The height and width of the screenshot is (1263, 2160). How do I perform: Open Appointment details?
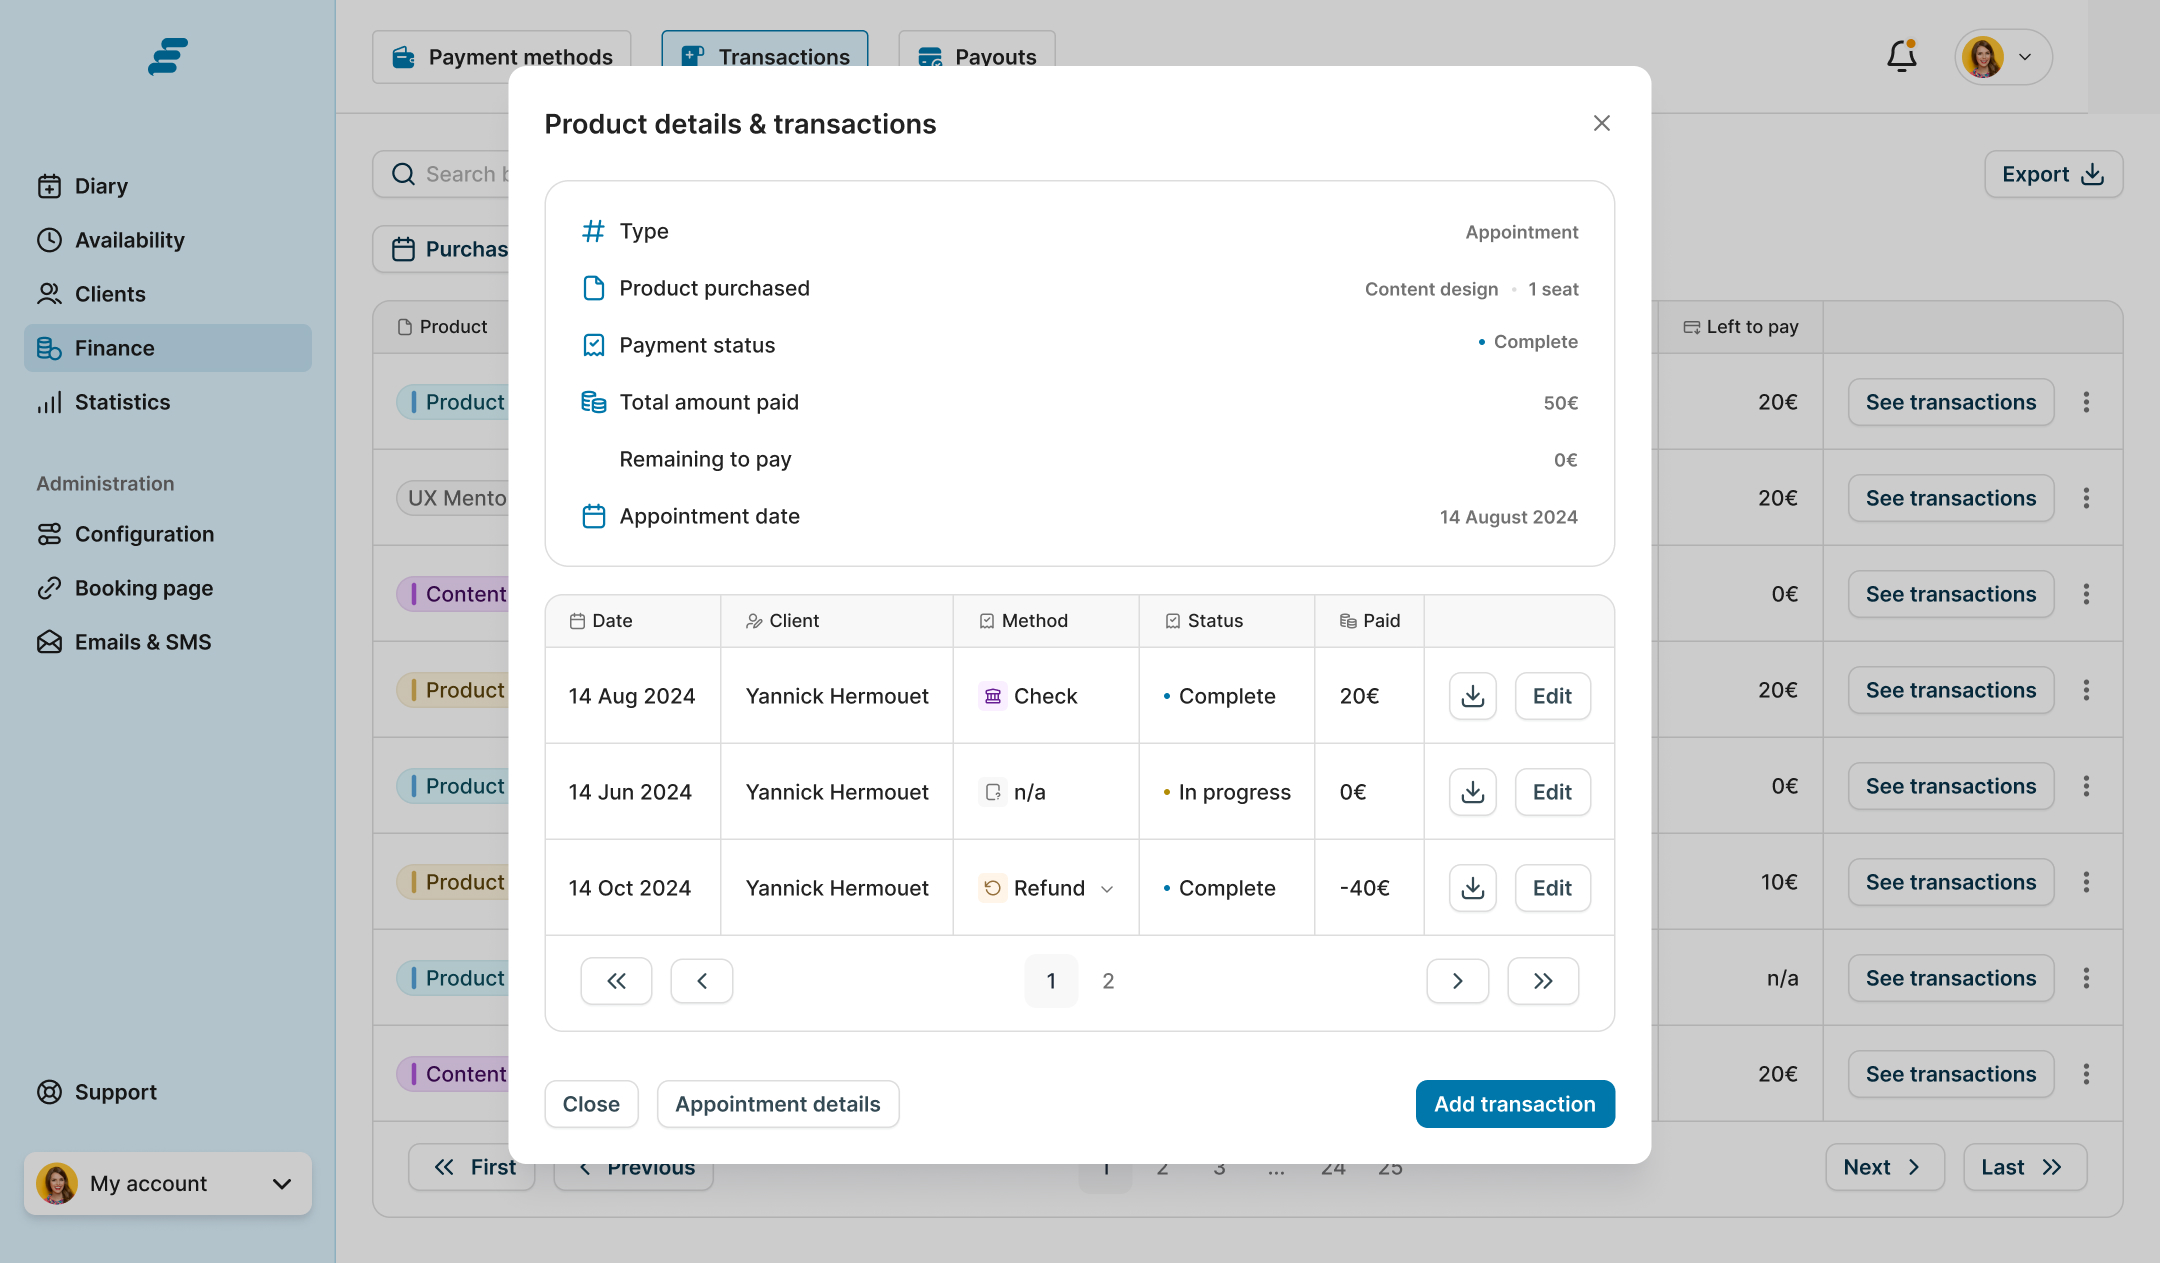[x=777, y=1104]
